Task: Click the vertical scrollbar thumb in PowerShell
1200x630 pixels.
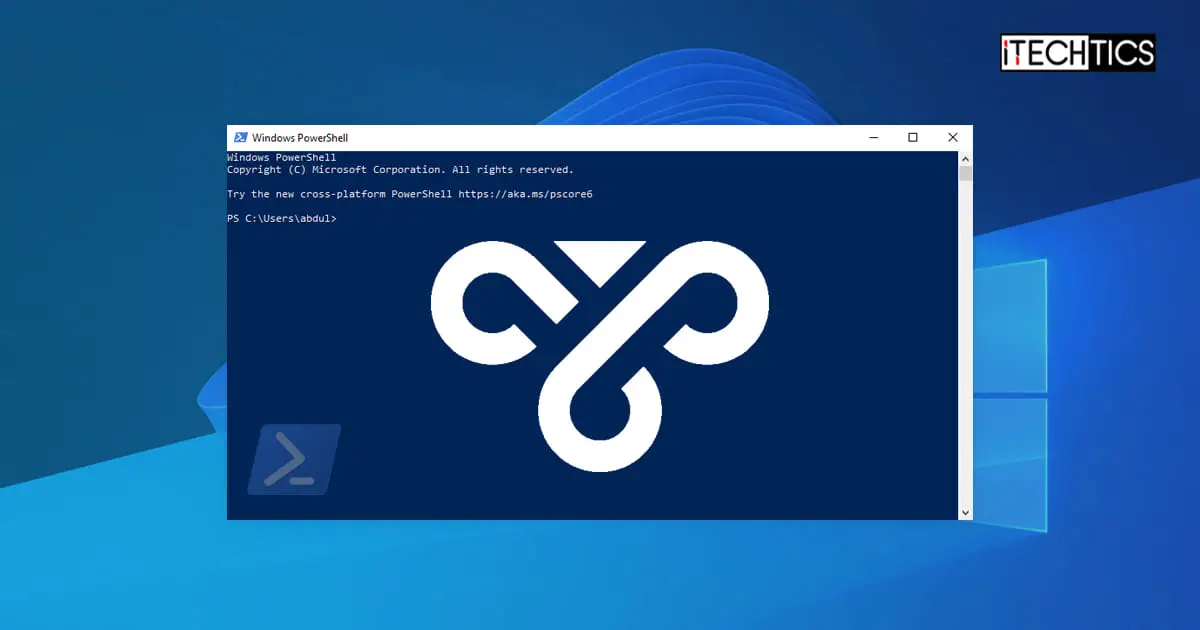Action: pyautogui.click(x=965, y=174)
